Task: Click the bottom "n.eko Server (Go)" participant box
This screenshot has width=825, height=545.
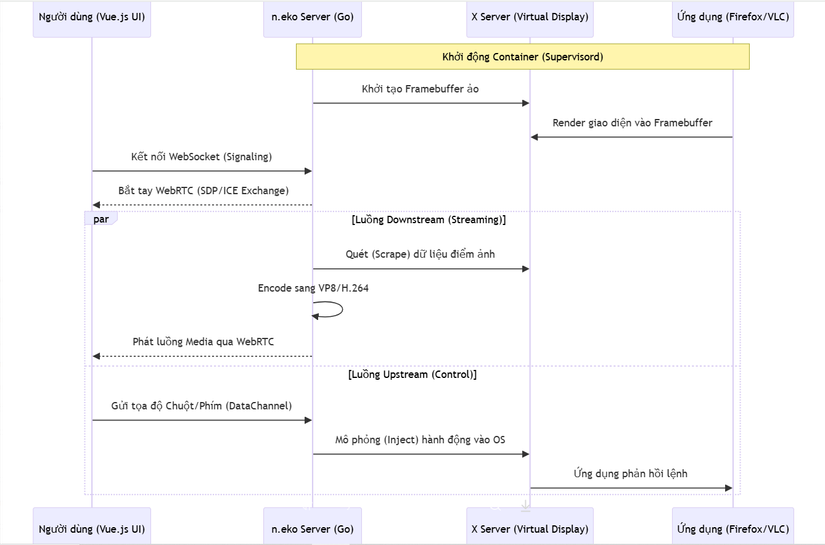Action: click(312, 528)
